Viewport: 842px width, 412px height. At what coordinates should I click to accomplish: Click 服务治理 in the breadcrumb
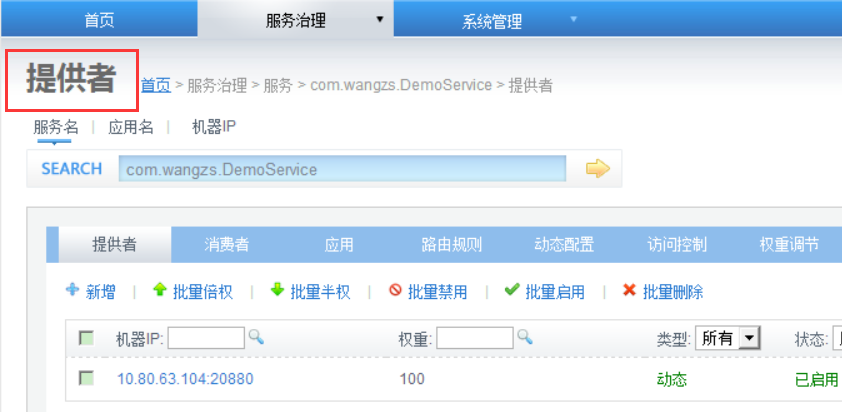[x=217, y=85]
